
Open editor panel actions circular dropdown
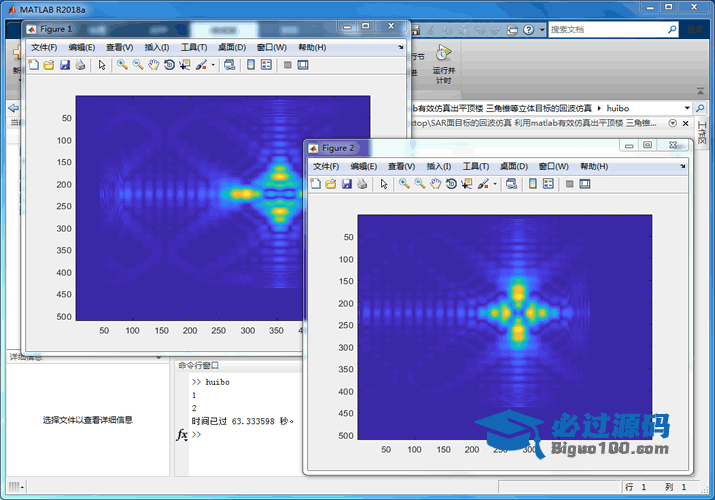coord(672,123)
